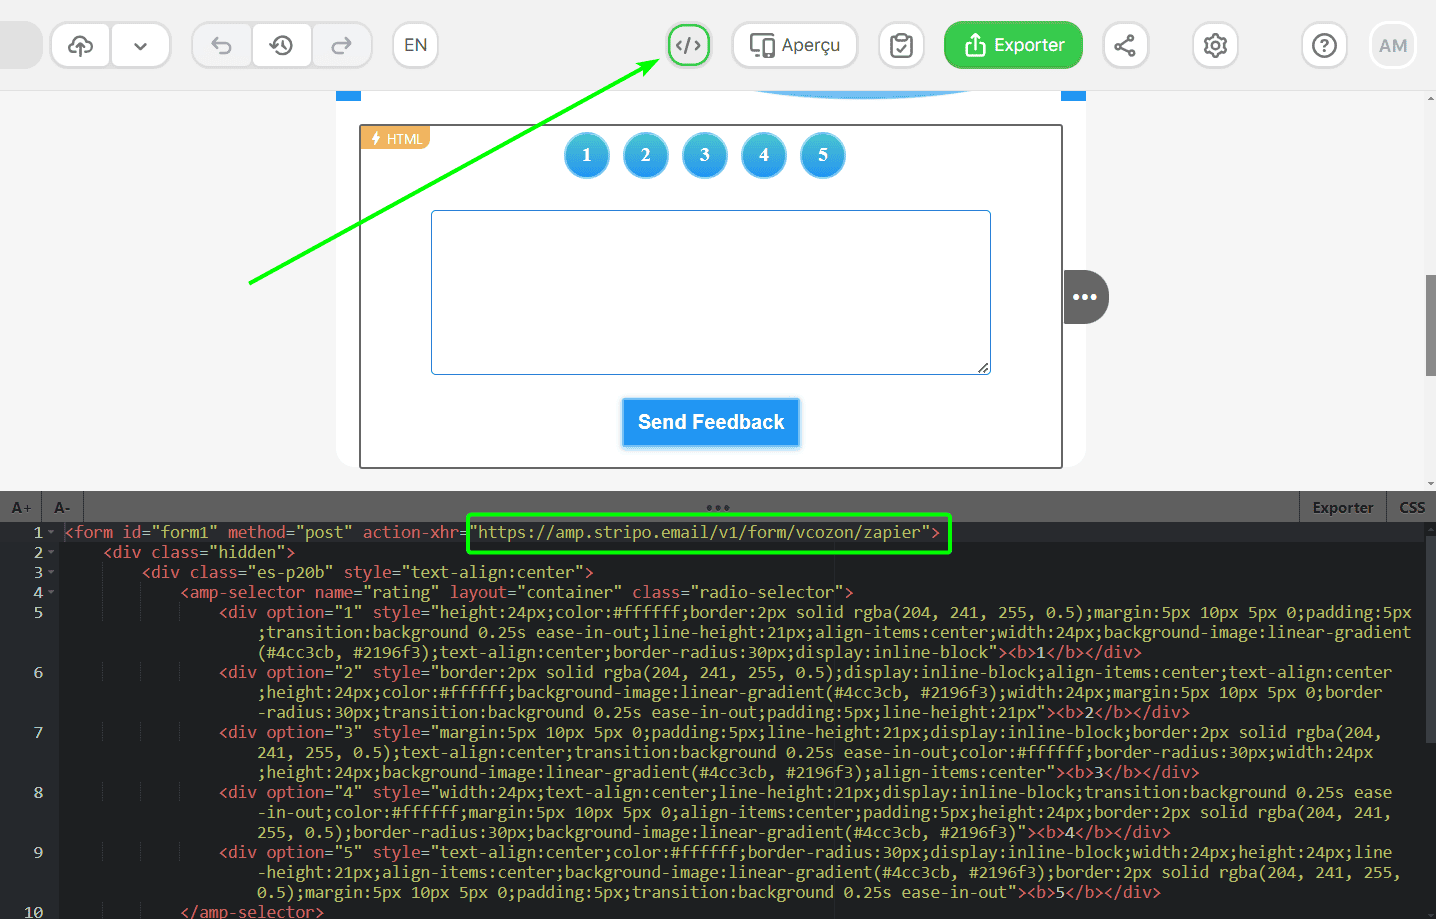Open the Aperçu preview

click(795, 45)
